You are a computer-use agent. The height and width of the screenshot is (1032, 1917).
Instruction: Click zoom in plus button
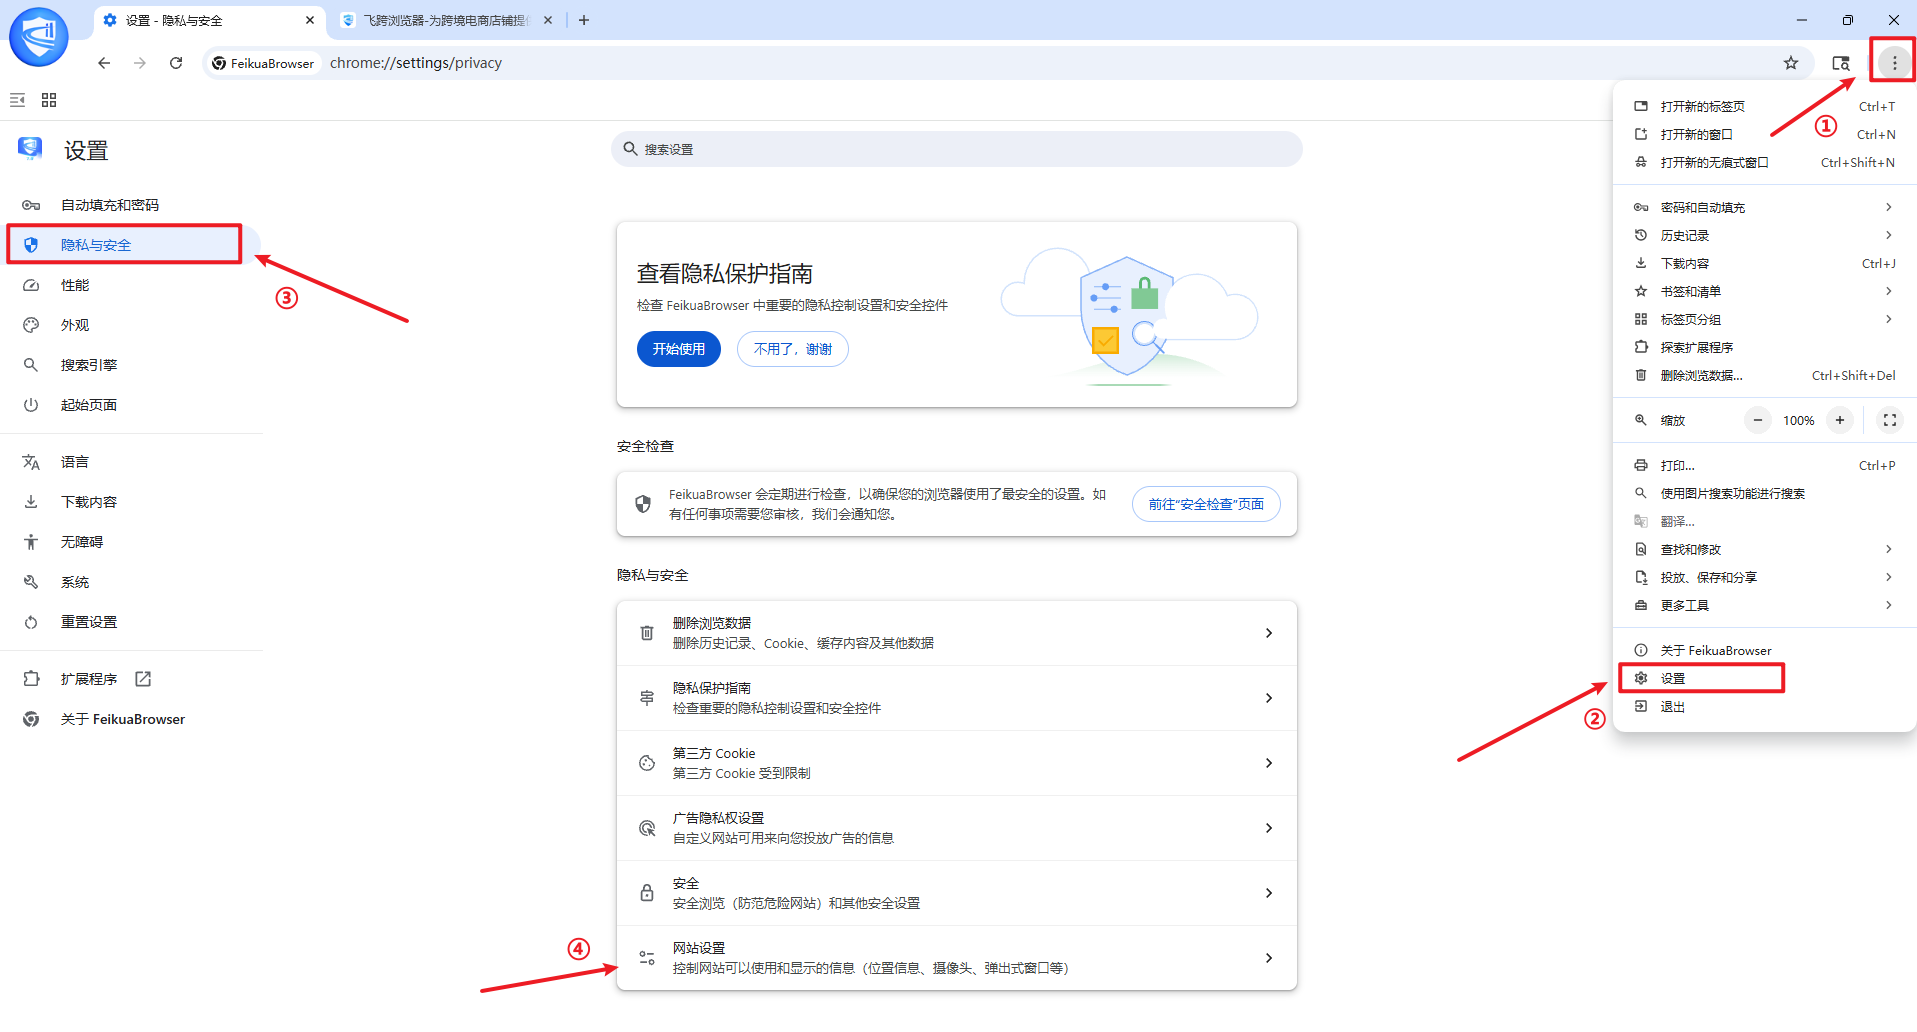1839,420
